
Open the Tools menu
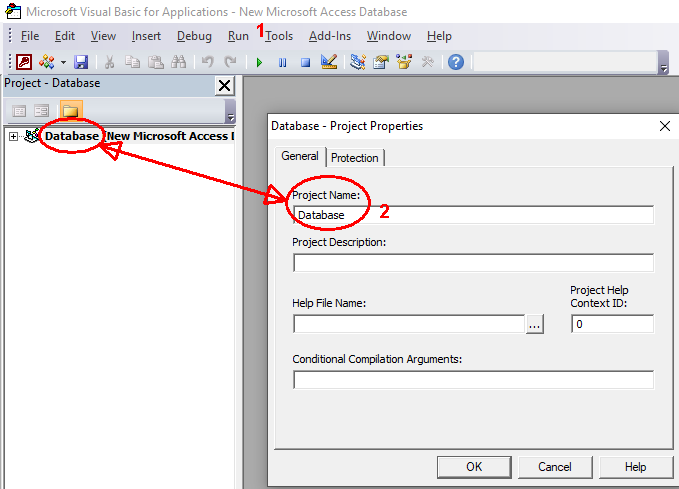click(x=279, y=36)
